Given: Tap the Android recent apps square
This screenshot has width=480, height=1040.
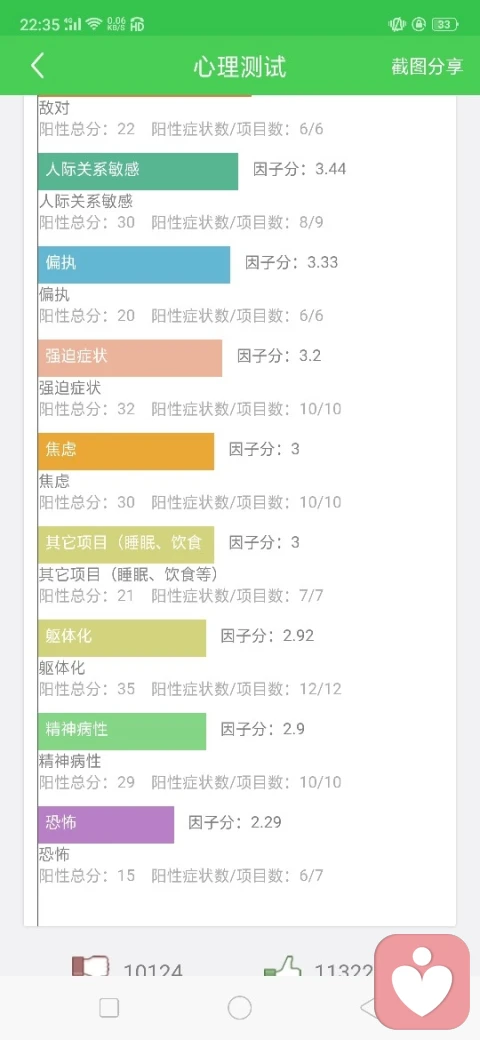Looking at the screenshot, I should 109,1008.
